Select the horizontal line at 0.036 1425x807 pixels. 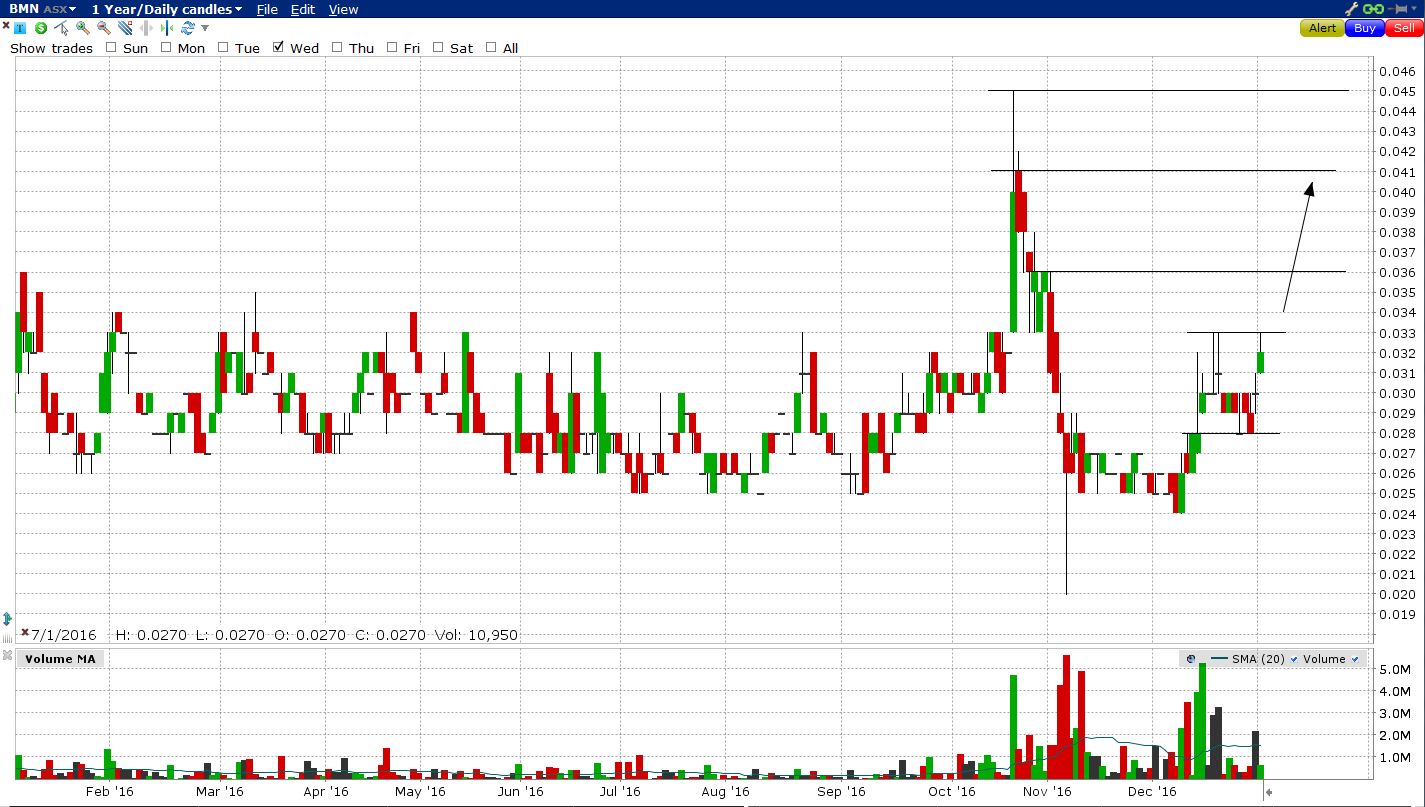[1190, 271]
